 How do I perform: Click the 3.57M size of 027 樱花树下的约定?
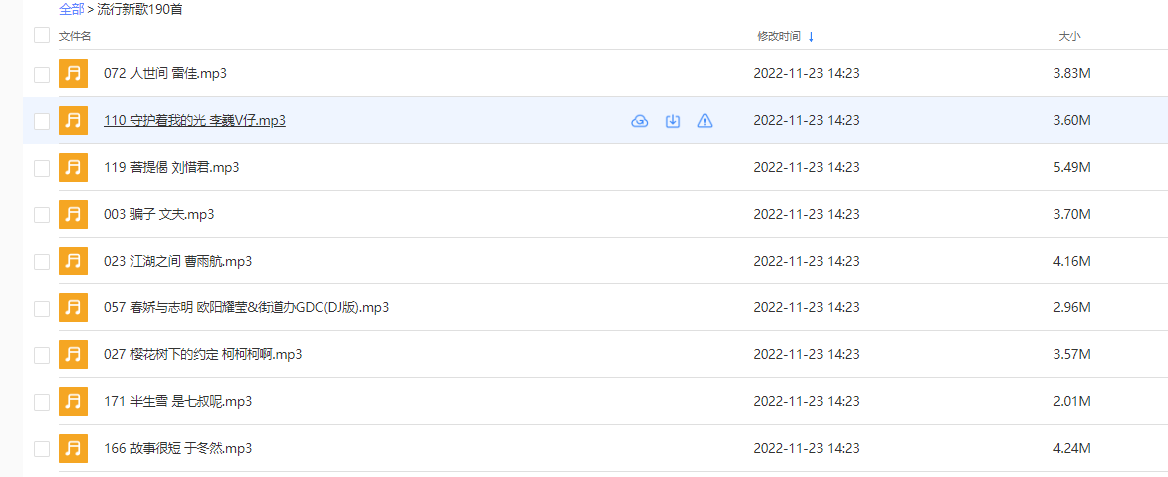[x=1072, y=355]
